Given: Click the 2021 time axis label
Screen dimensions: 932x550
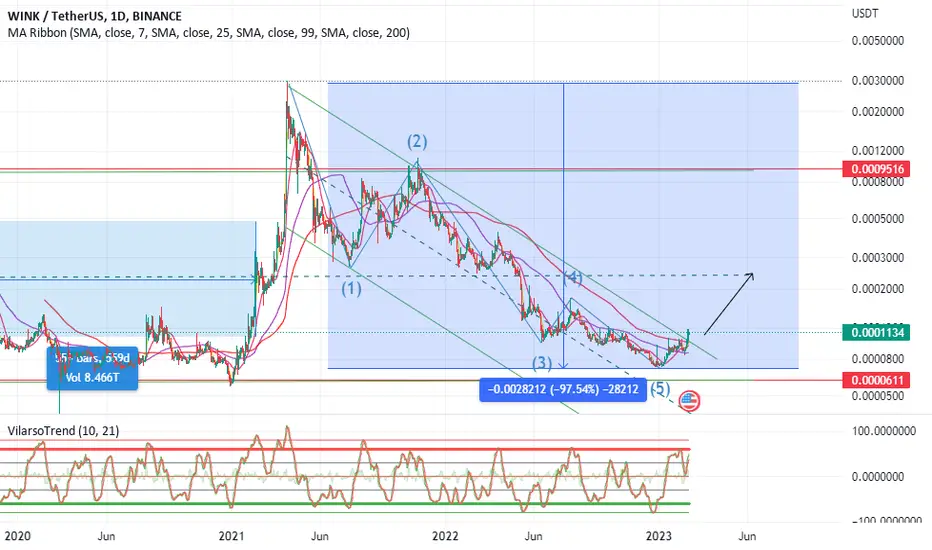Looking at the screenshot, I should click(231, 536).
